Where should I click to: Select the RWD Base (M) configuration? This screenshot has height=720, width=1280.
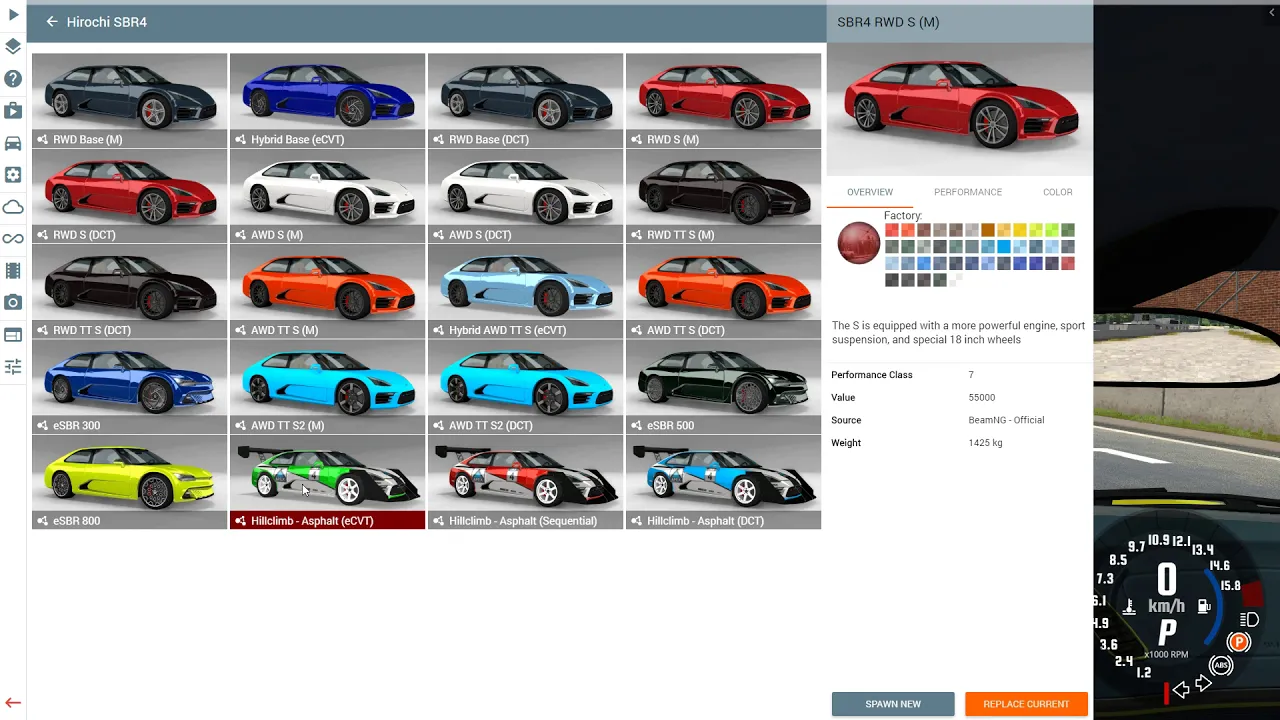point(129,100)
